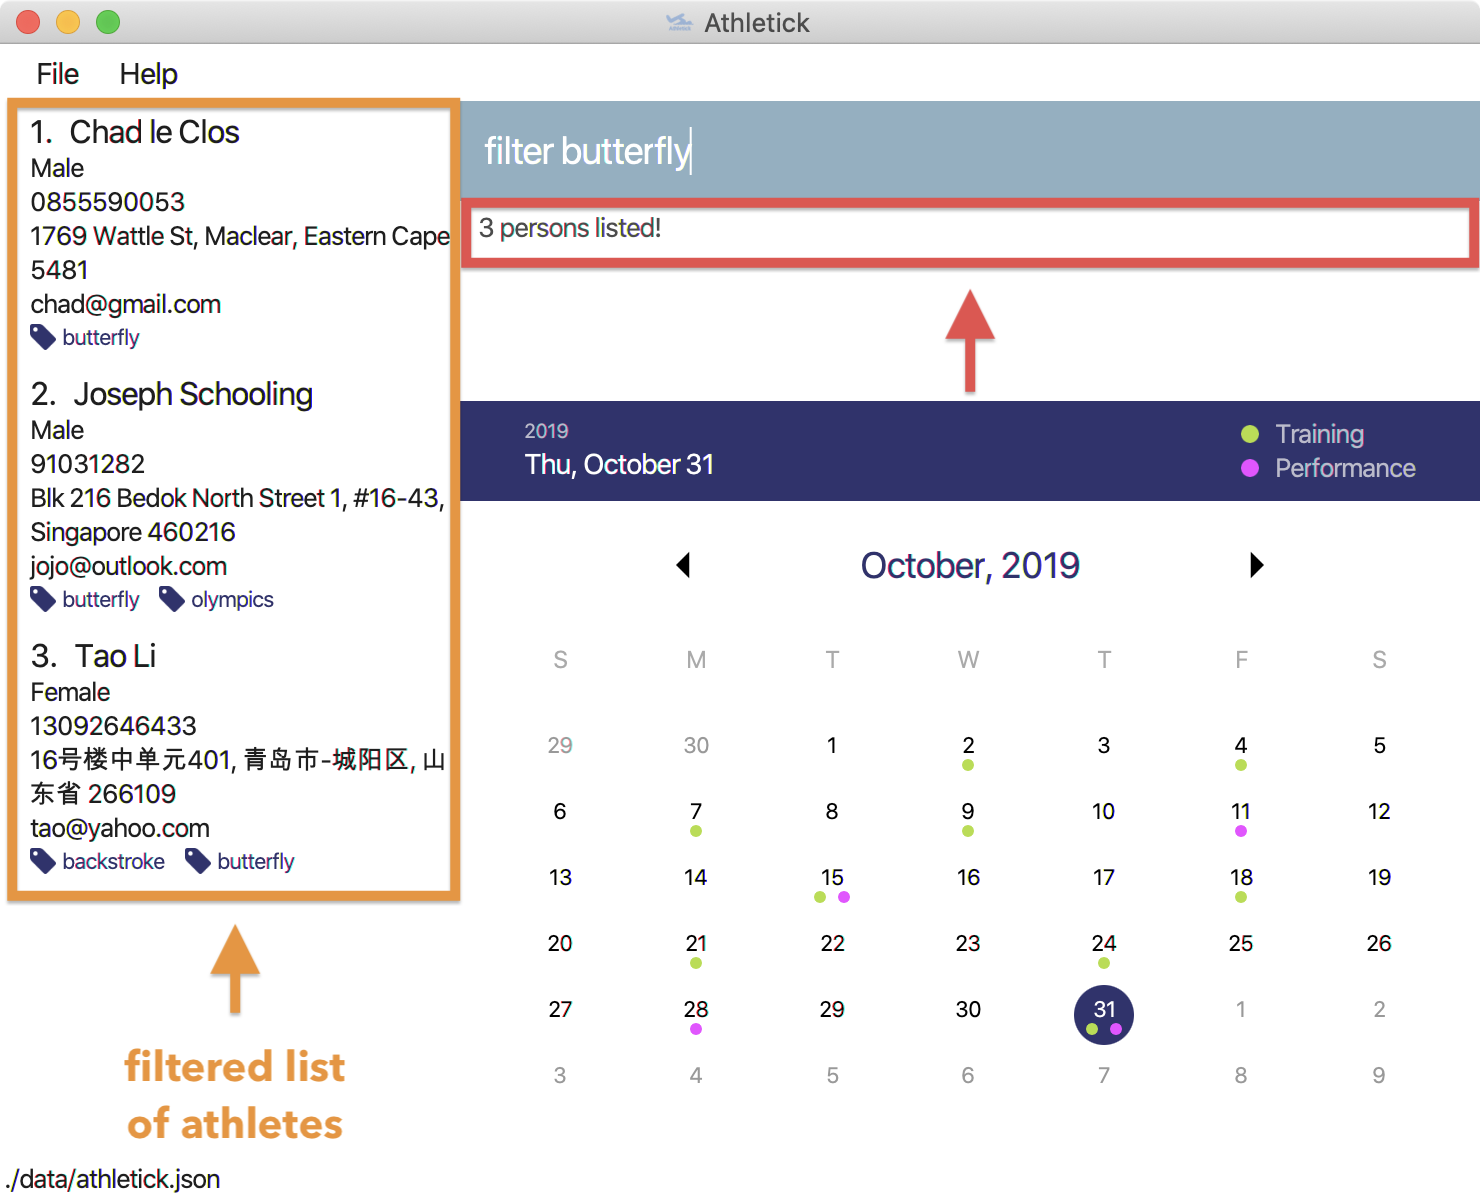The image size is (1480, 1200).
Task: Click phone number 91031282
Action: [88, 464]
